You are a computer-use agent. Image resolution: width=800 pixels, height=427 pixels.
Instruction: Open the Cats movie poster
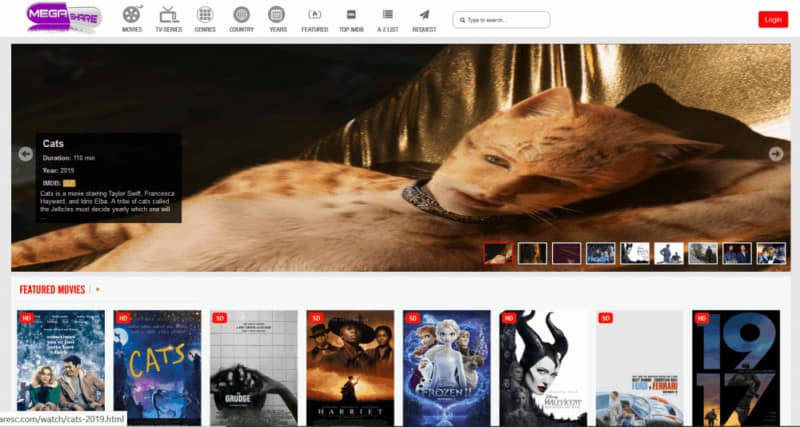[157, 368]
